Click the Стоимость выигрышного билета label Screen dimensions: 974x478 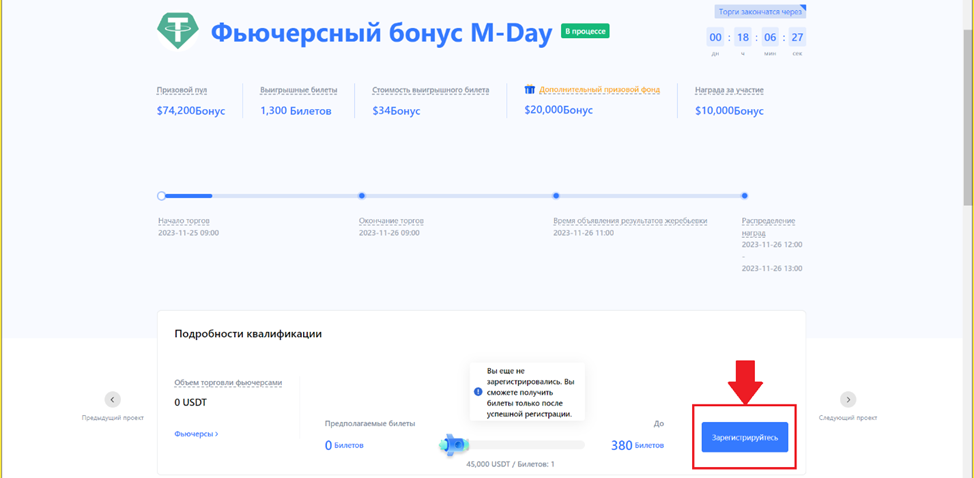tap(430, 90)
